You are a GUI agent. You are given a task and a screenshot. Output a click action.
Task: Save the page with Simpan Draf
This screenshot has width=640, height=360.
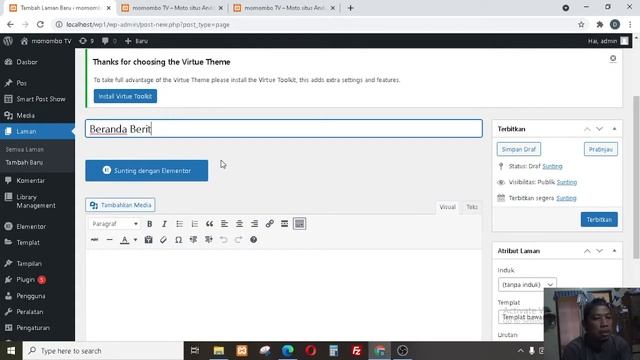click(x=519, y=149)
